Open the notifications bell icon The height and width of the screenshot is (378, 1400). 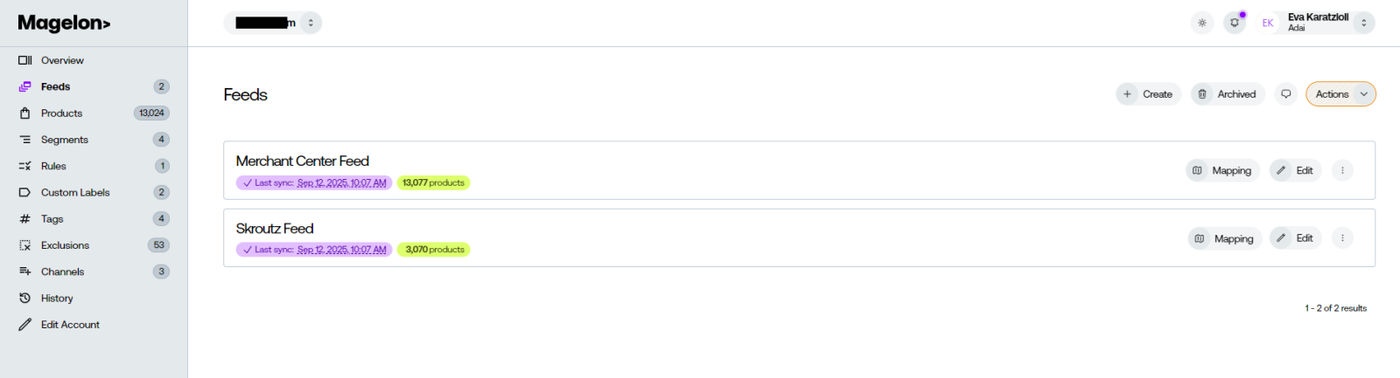(x=1235, y=22)
